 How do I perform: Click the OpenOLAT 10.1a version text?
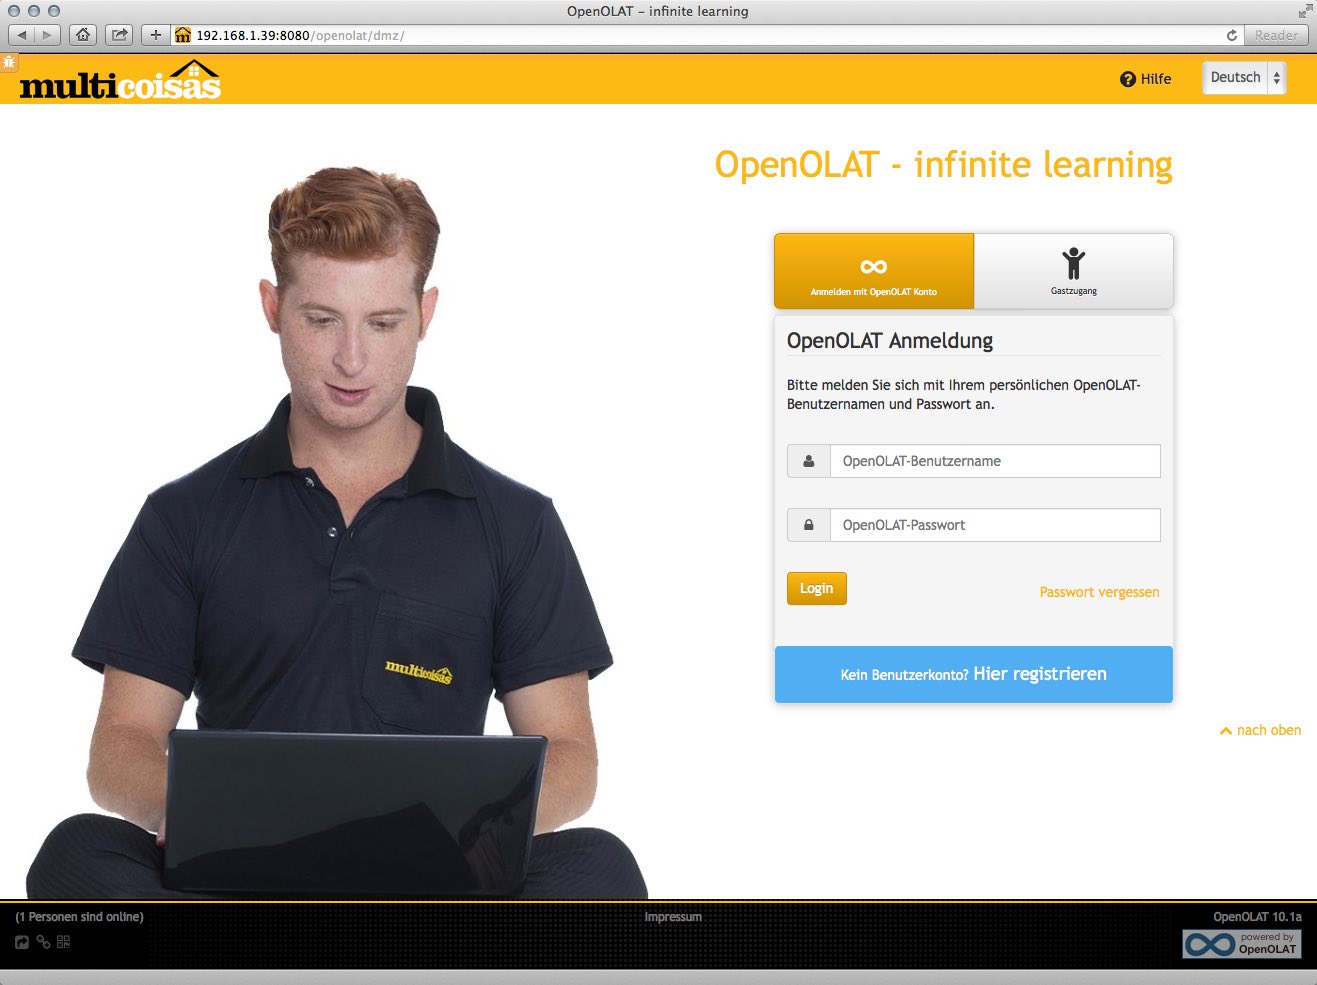point(1257,917)
